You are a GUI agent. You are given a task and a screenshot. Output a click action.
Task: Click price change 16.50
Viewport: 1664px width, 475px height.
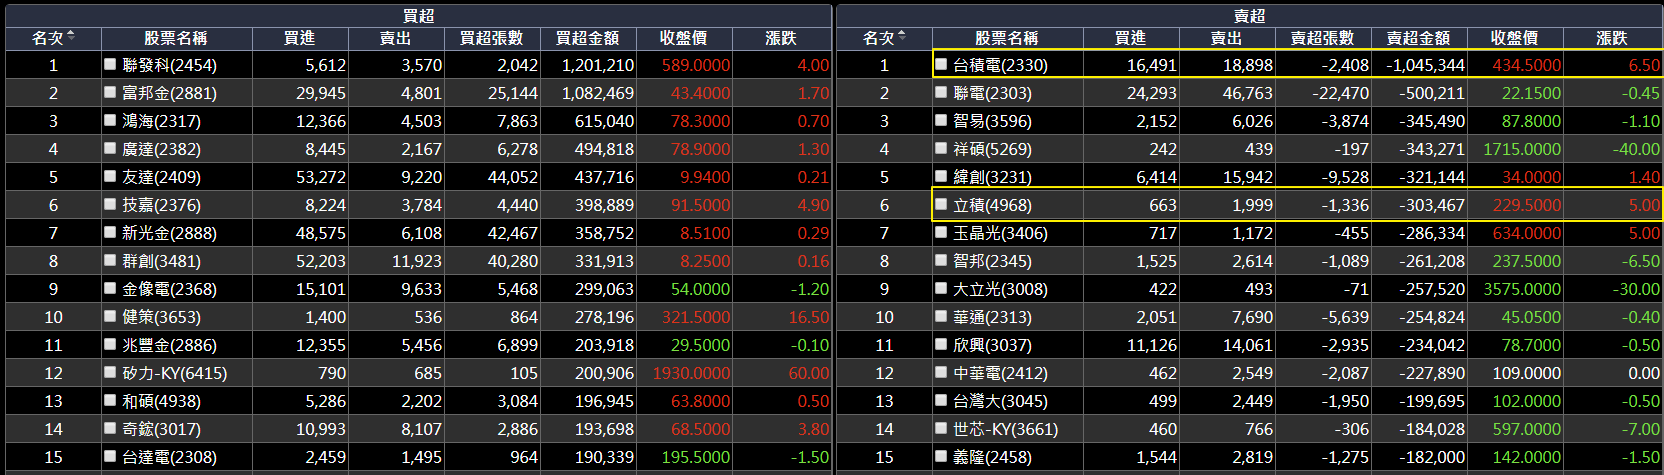point(809,317)
